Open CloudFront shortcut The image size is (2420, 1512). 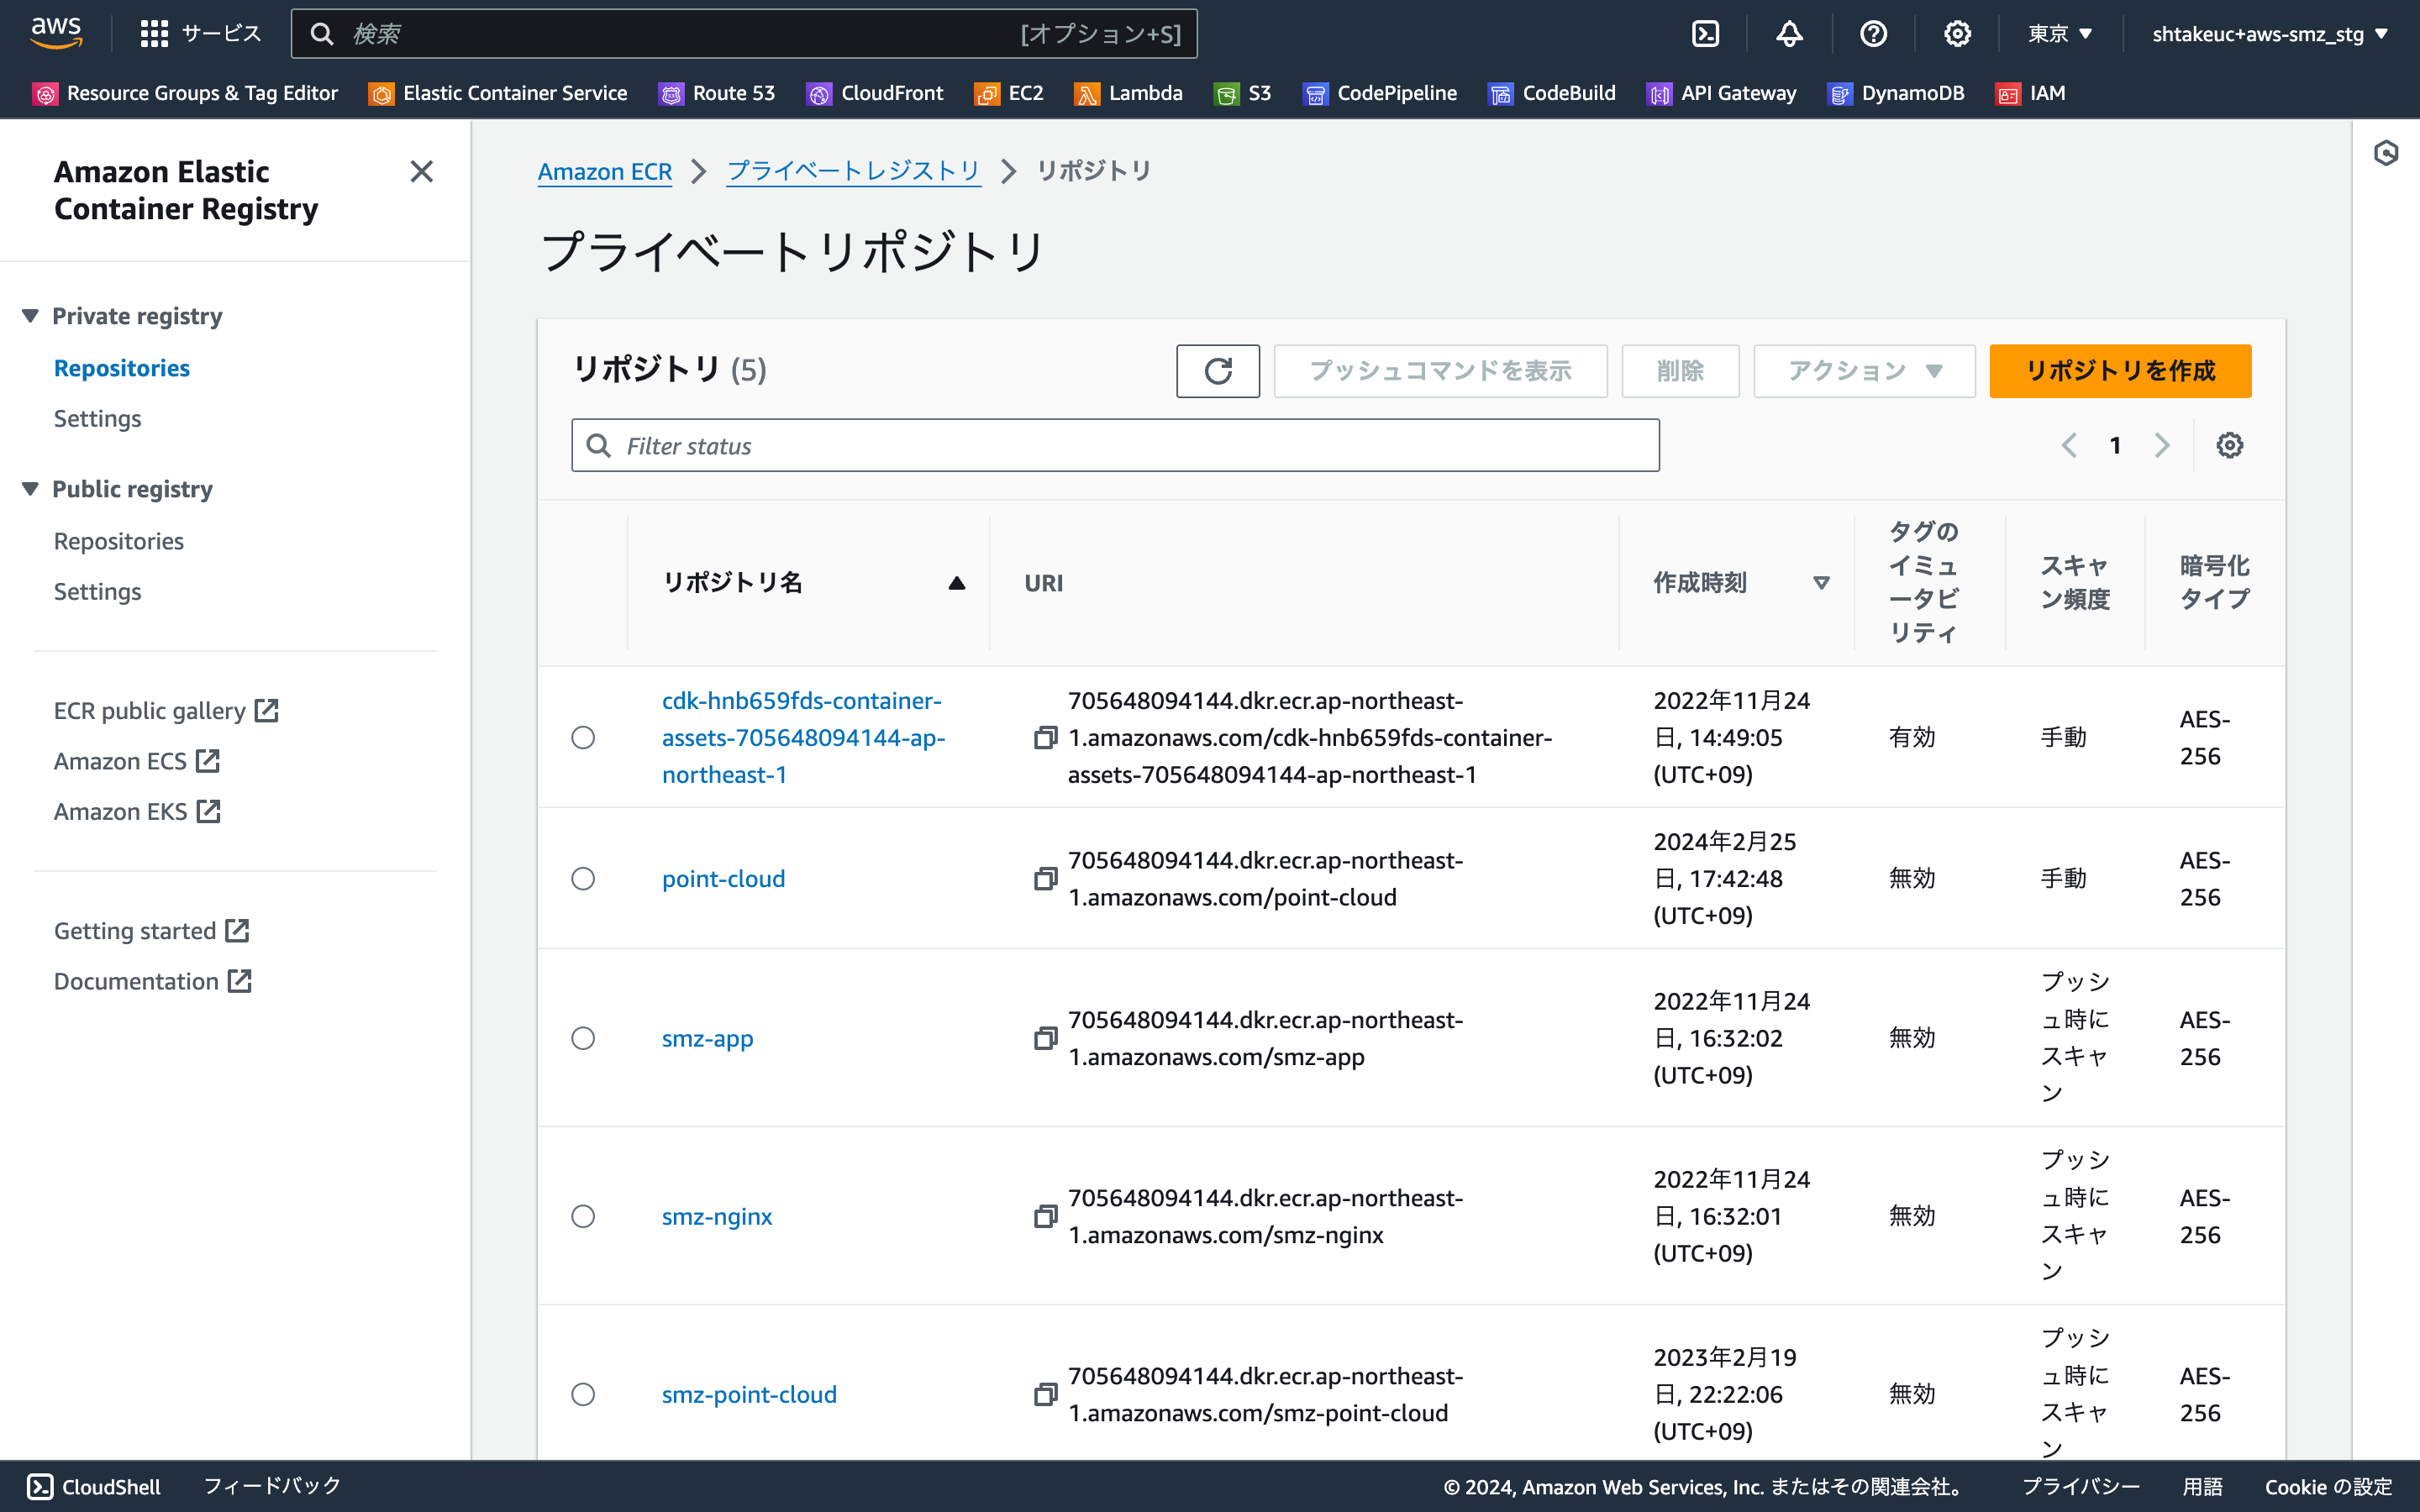[875, 93]
